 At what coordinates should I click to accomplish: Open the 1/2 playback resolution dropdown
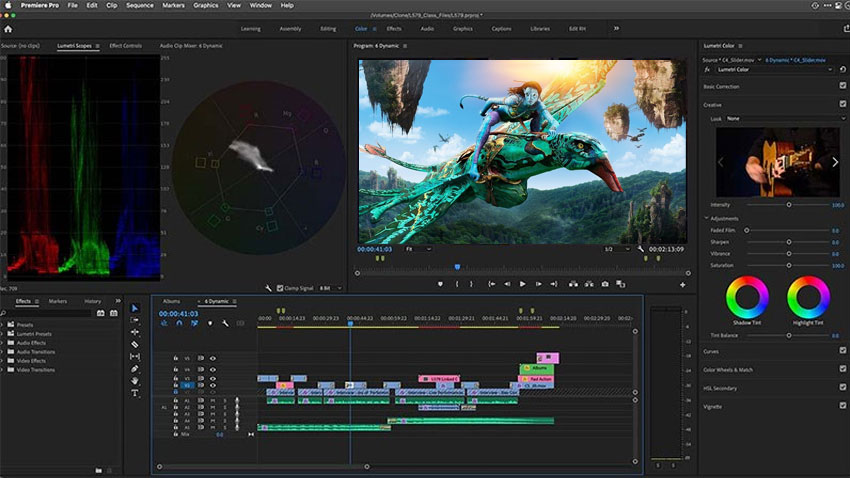pyautogui.click(x=617, y=249)
